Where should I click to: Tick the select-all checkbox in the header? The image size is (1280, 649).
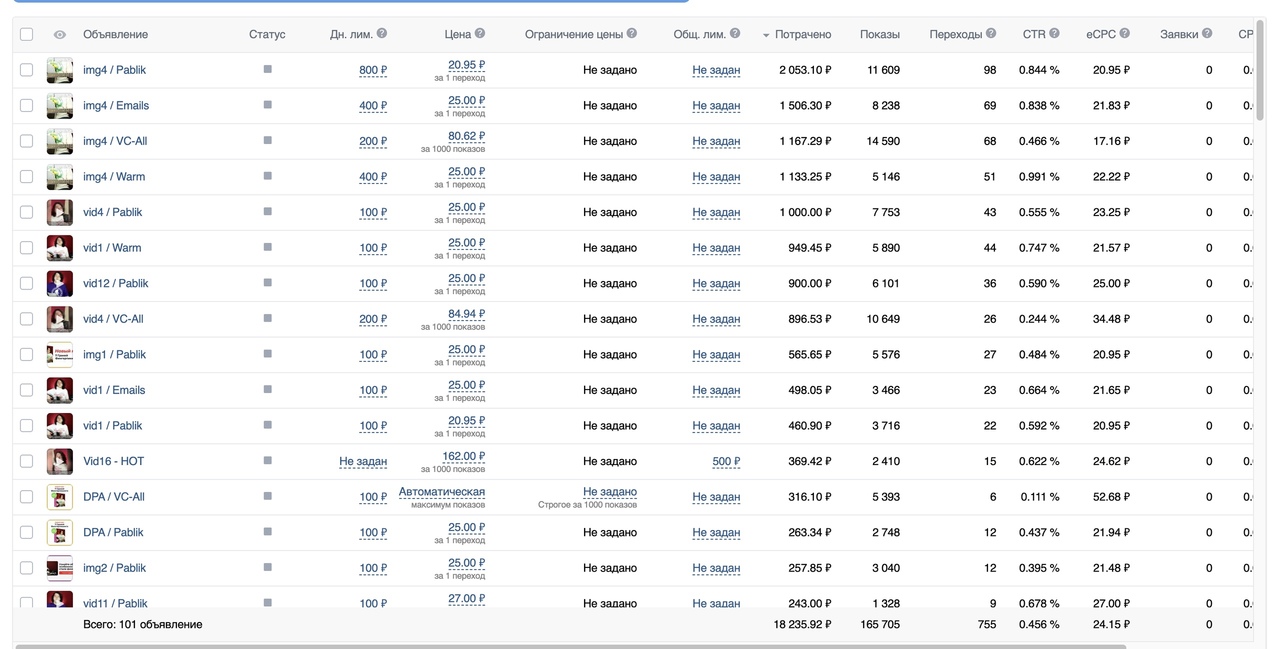[27, 34]
